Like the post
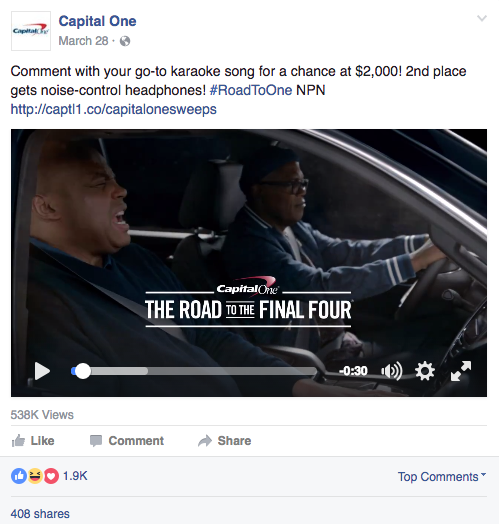The image size is (499, 524). coord(33,441)
